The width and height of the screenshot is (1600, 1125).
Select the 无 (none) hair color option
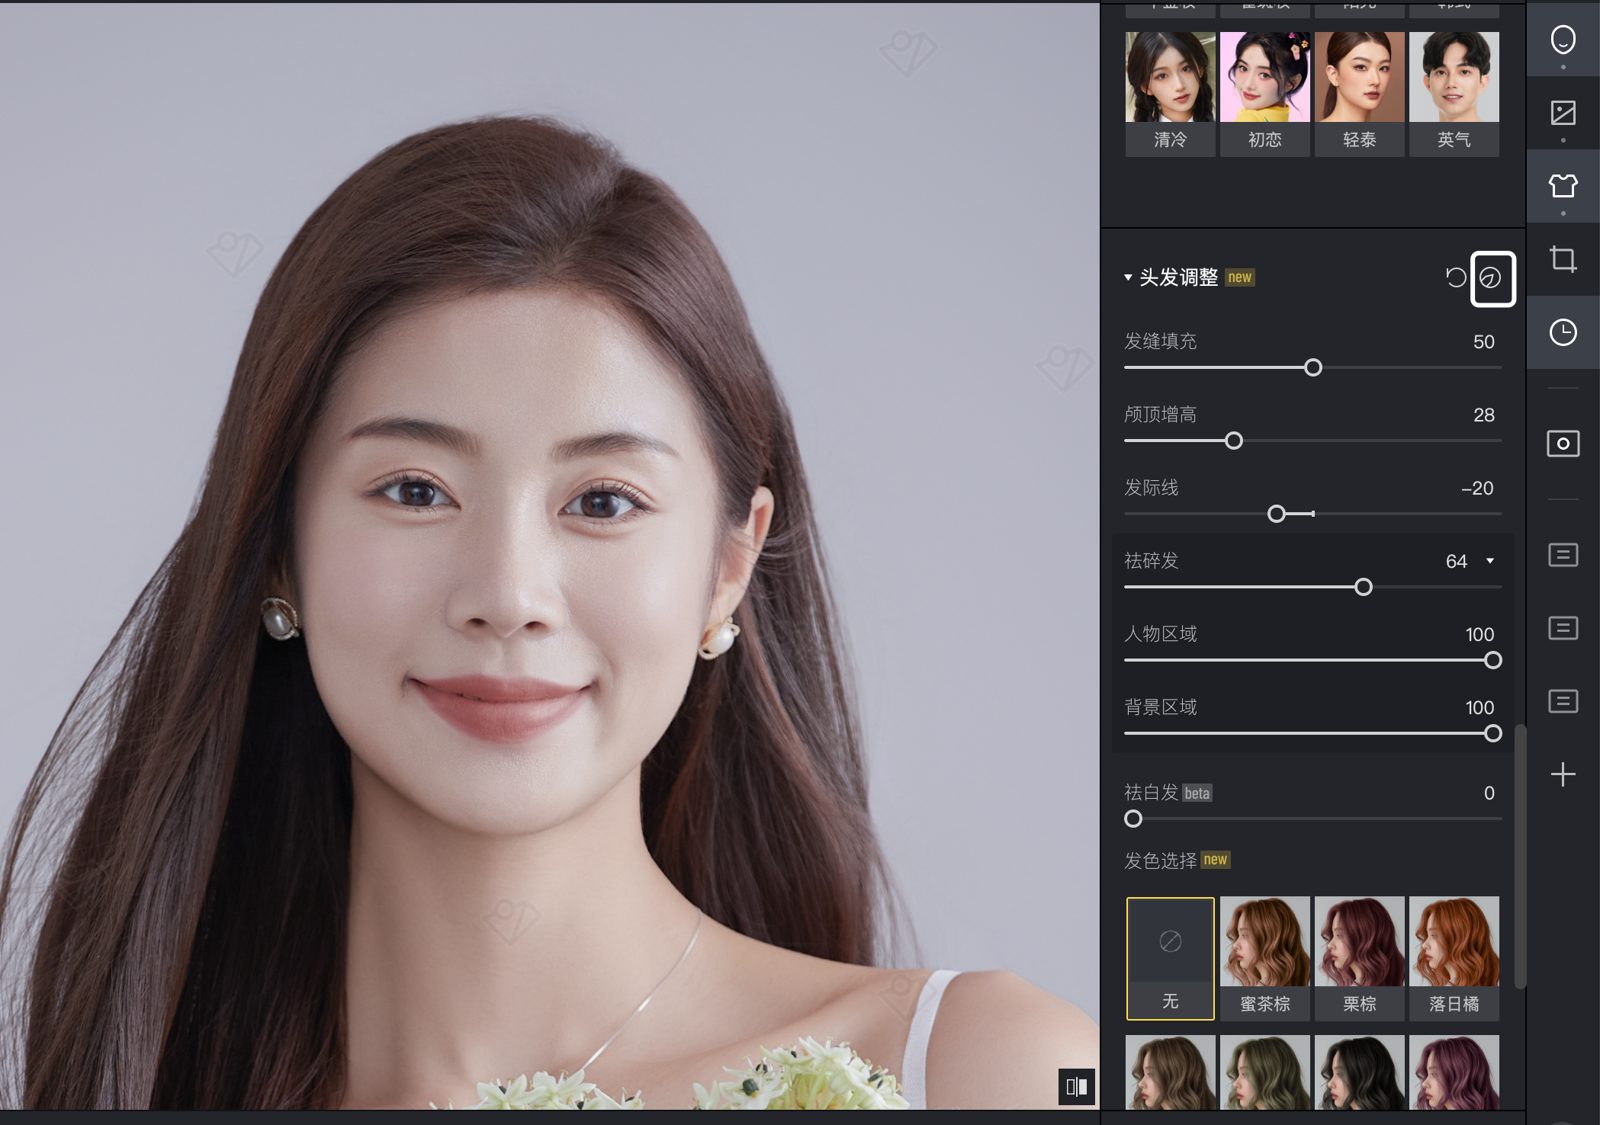pos(1170,957)
